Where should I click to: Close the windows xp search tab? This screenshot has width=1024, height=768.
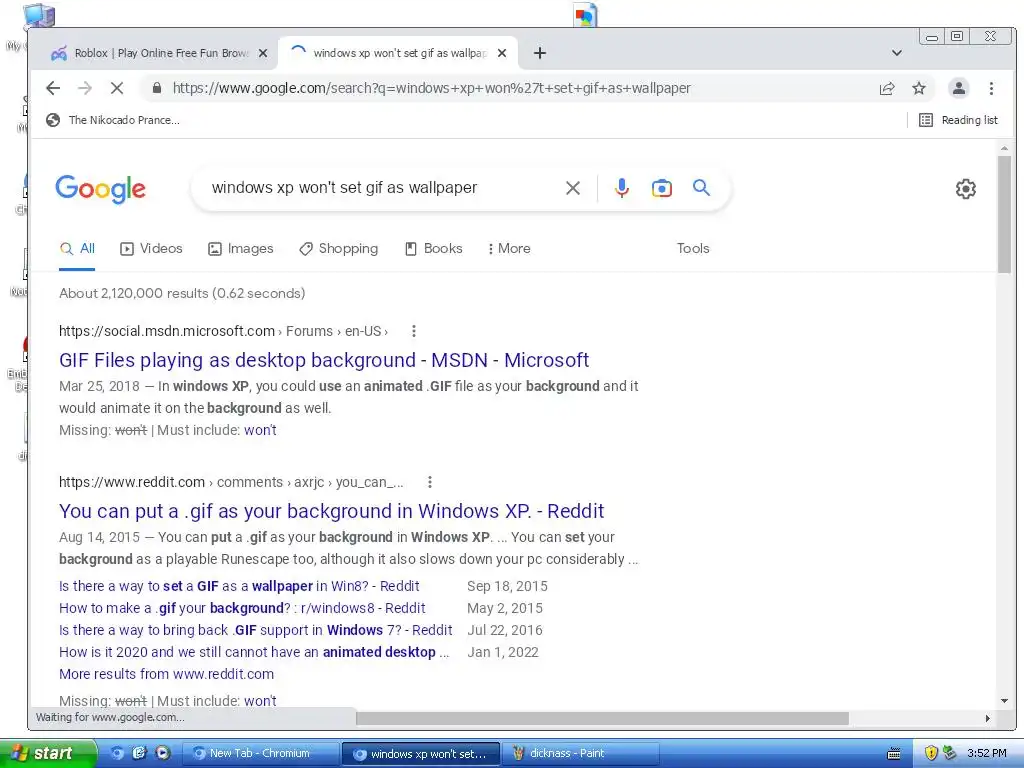click(502, 53)
